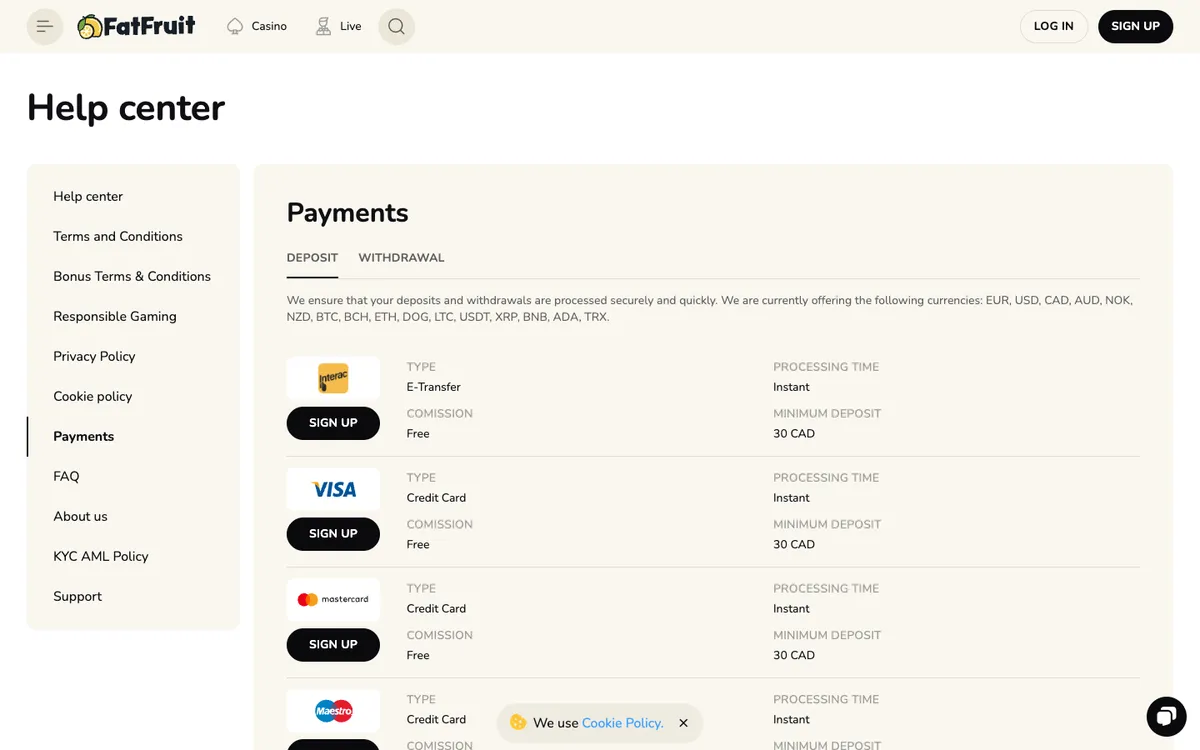Click SIGN UP under the Mastercard logo

point(333,645)
